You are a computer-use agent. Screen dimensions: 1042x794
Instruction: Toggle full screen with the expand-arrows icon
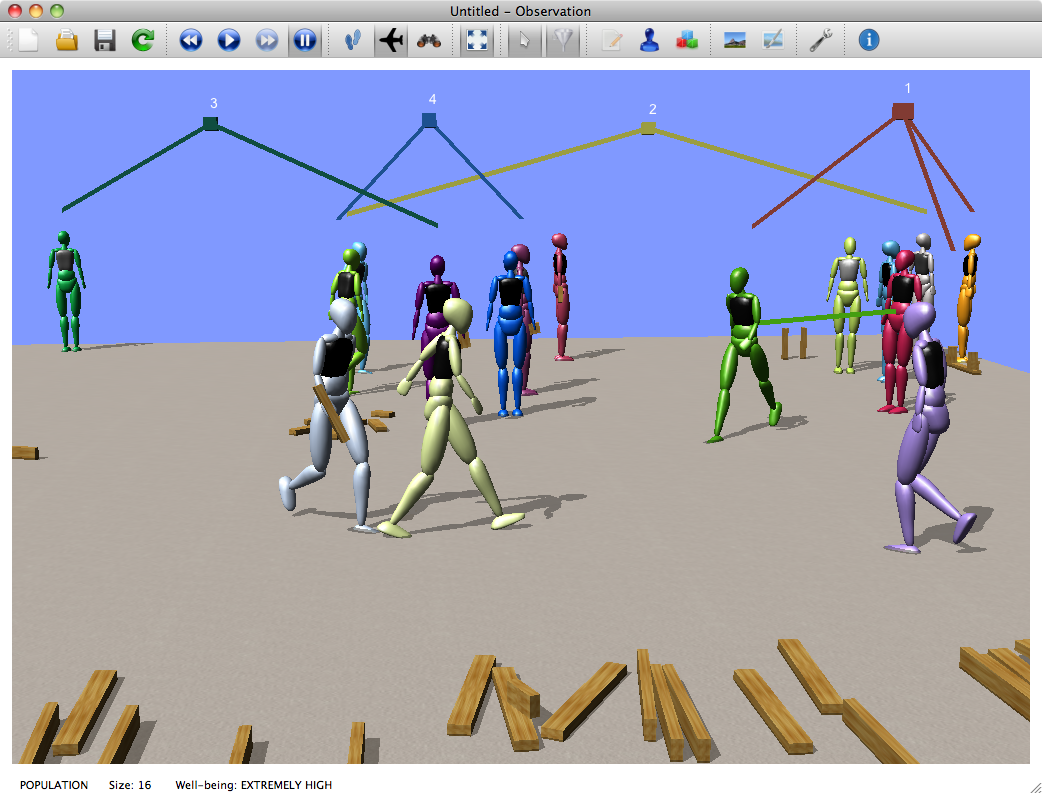point(478,40)
